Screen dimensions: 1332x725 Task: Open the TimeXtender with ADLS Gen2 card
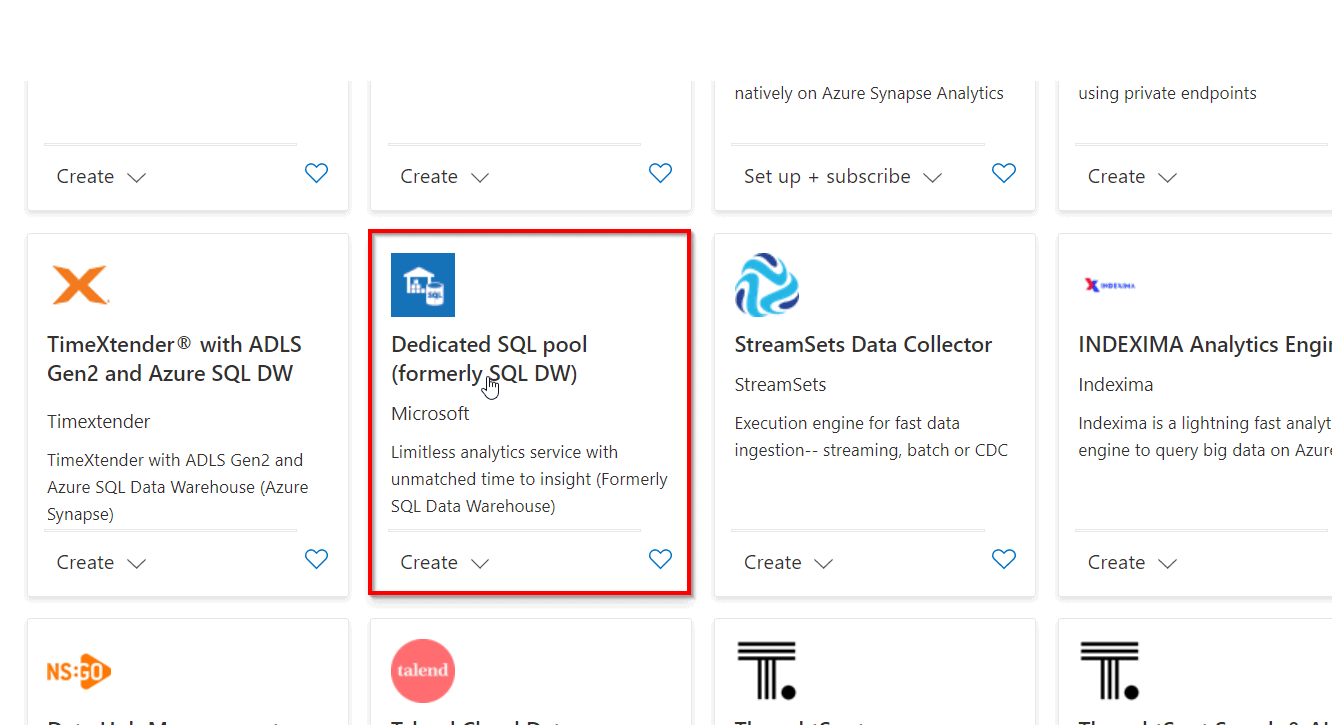[x=174, y=358]
